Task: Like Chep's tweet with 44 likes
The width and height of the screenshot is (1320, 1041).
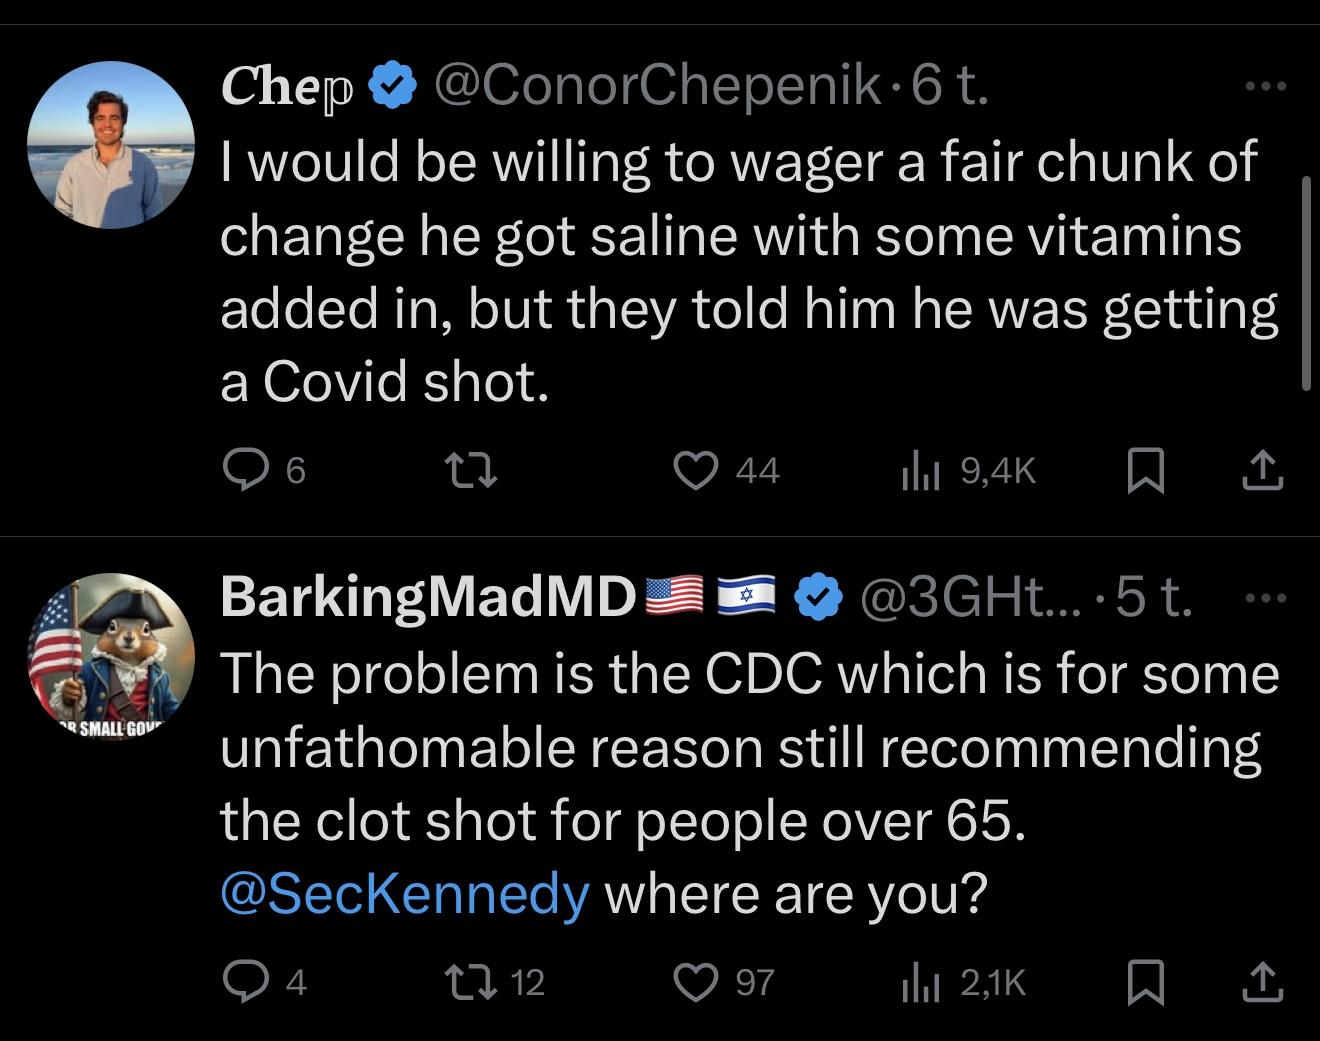Action: (695, 470)
